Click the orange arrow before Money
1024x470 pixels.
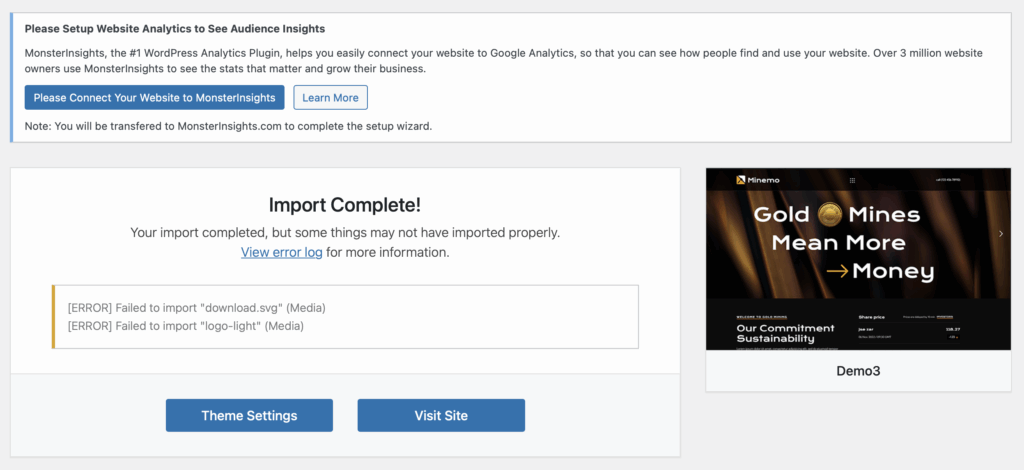point(837,272)
